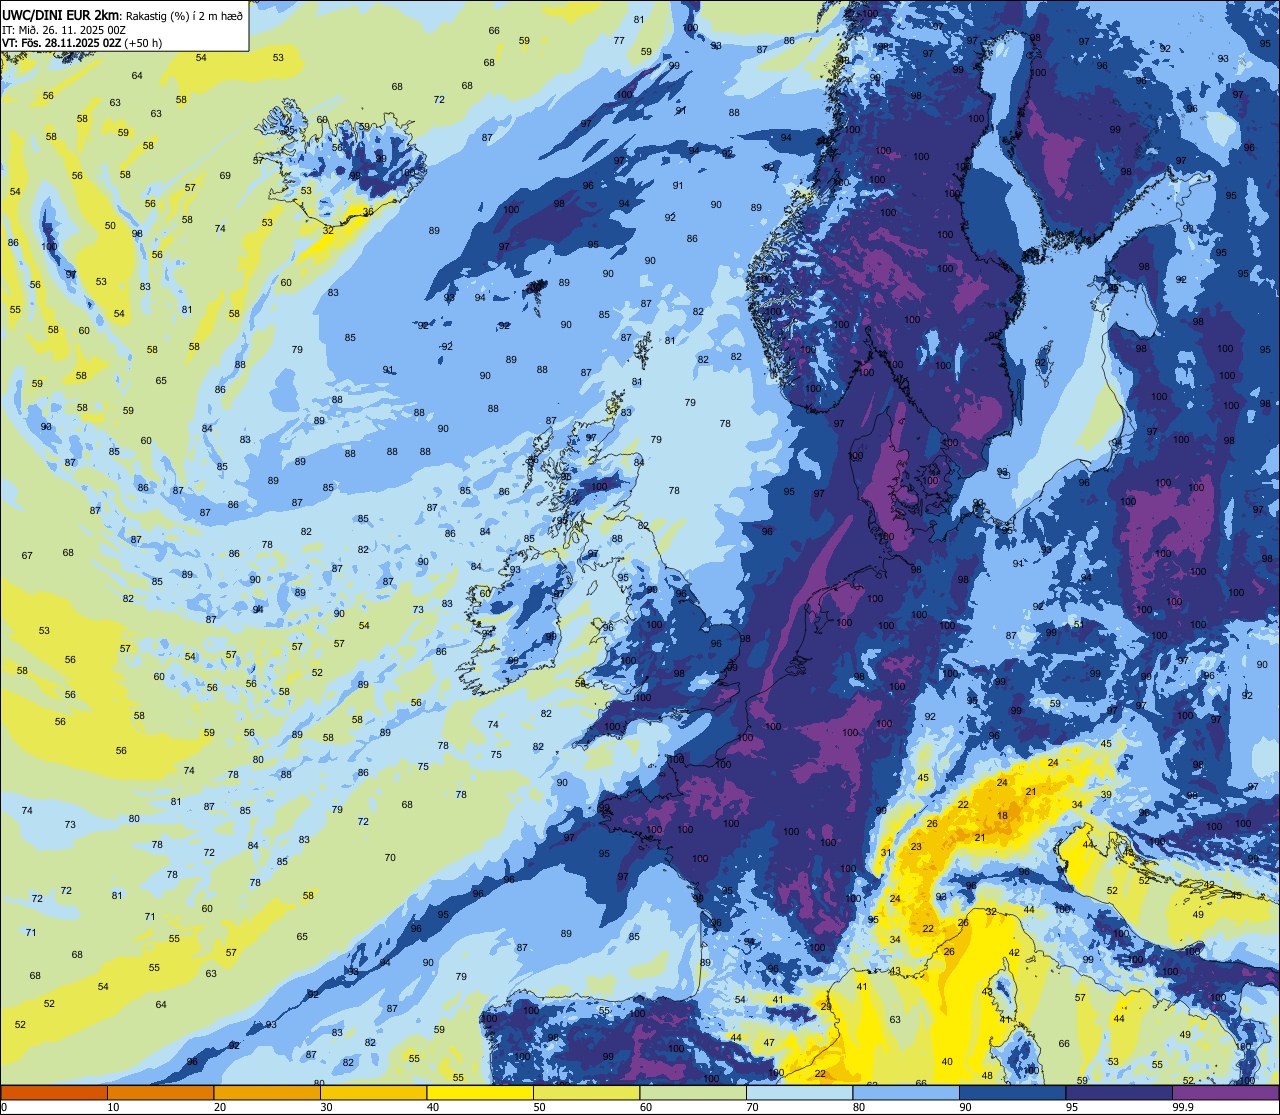Click the darkest orange legend segment below 10
1280x1115 pixels.
54,1092
